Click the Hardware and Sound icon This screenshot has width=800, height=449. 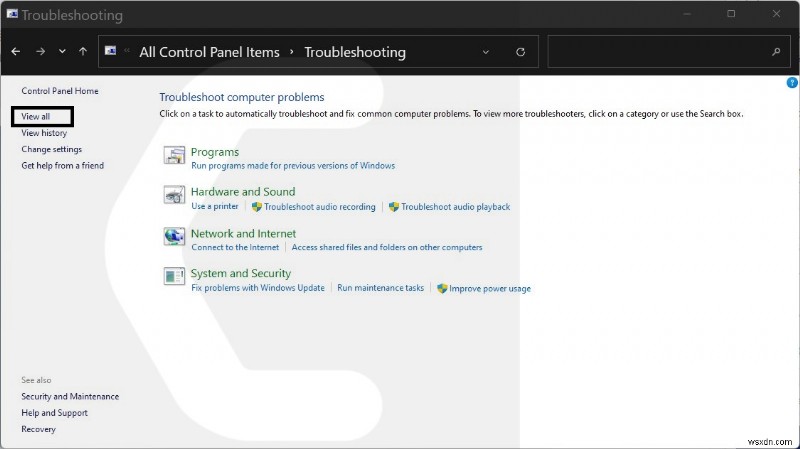pos(174,195)
